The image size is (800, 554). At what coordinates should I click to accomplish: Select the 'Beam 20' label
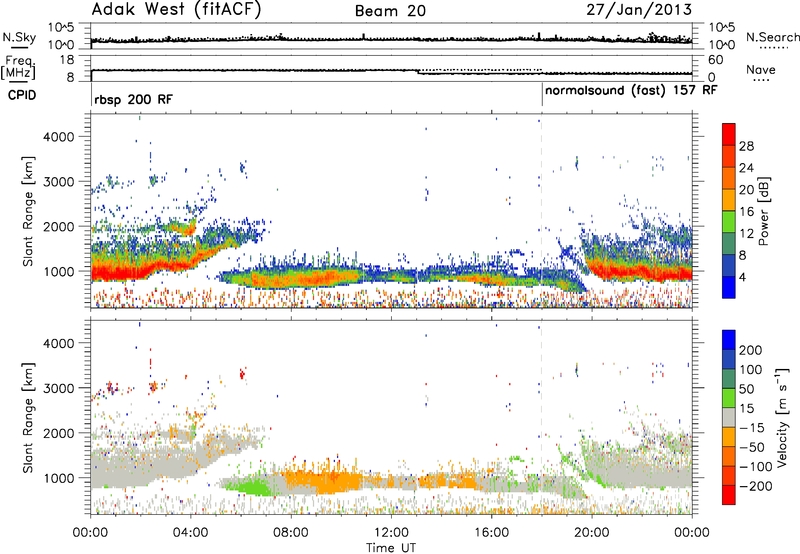point(390,11)
